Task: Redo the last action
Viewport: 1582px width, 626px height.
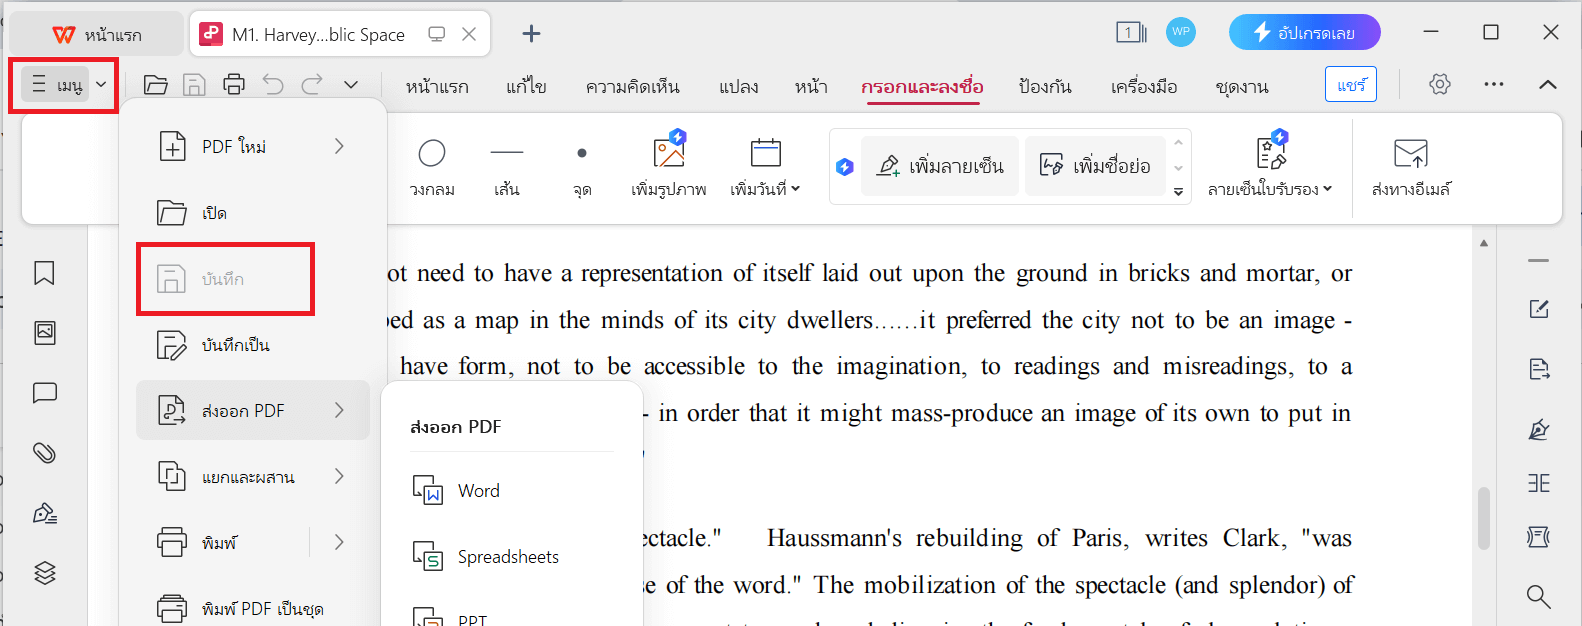Action: tap(312, 85)
